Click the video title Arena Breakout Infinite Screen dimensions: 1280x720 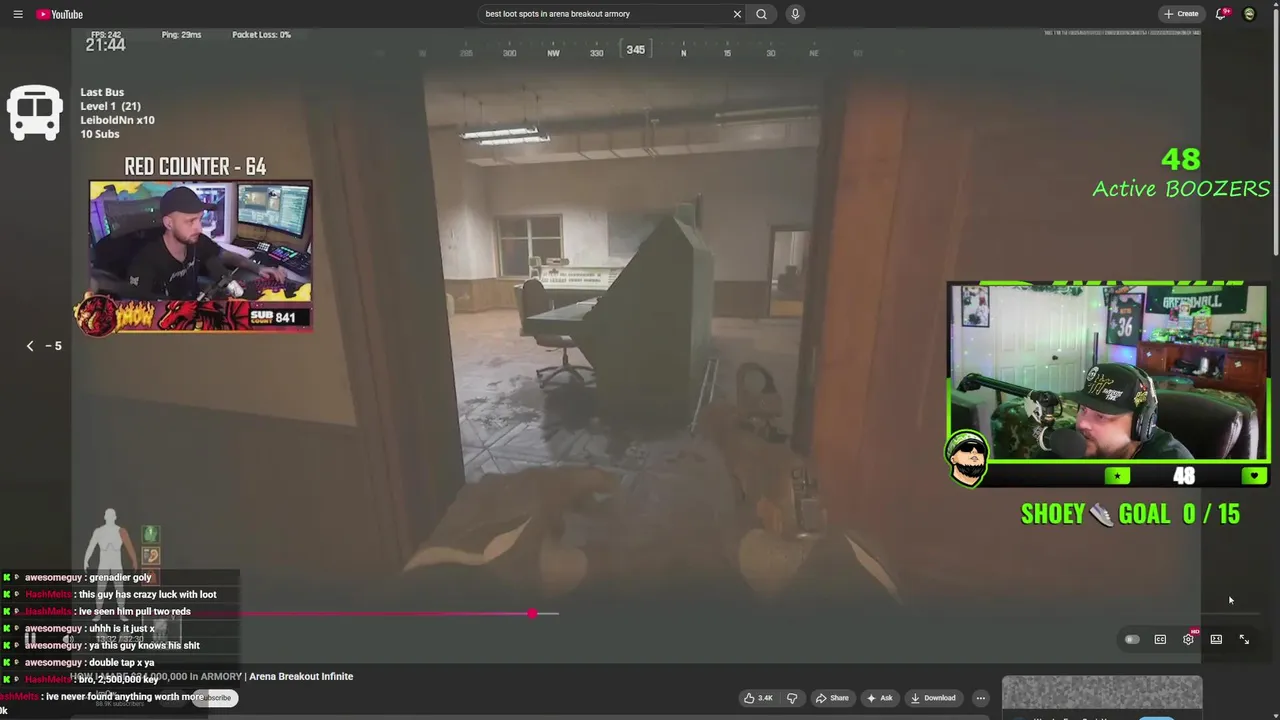coord(212,676)
